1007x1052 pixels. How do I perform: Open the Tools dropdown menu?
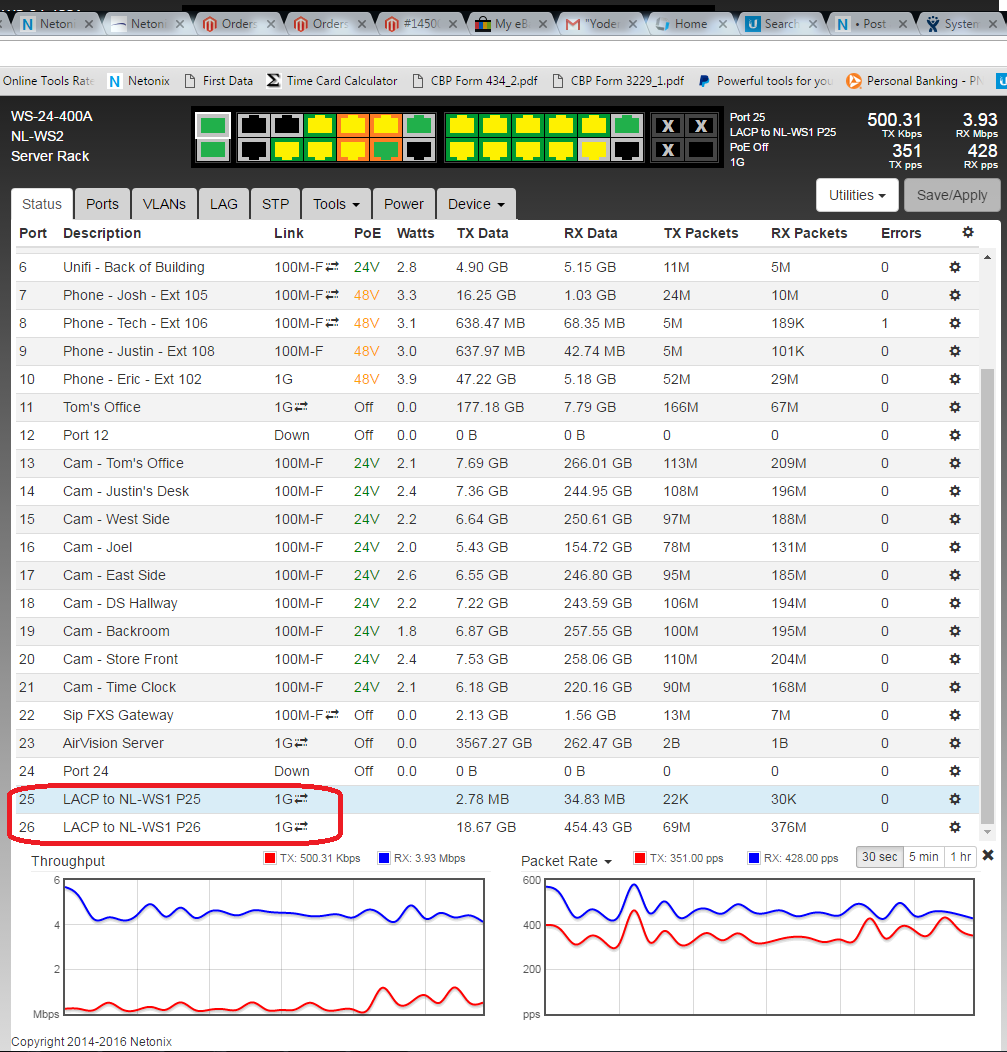(x=336, y=204)
